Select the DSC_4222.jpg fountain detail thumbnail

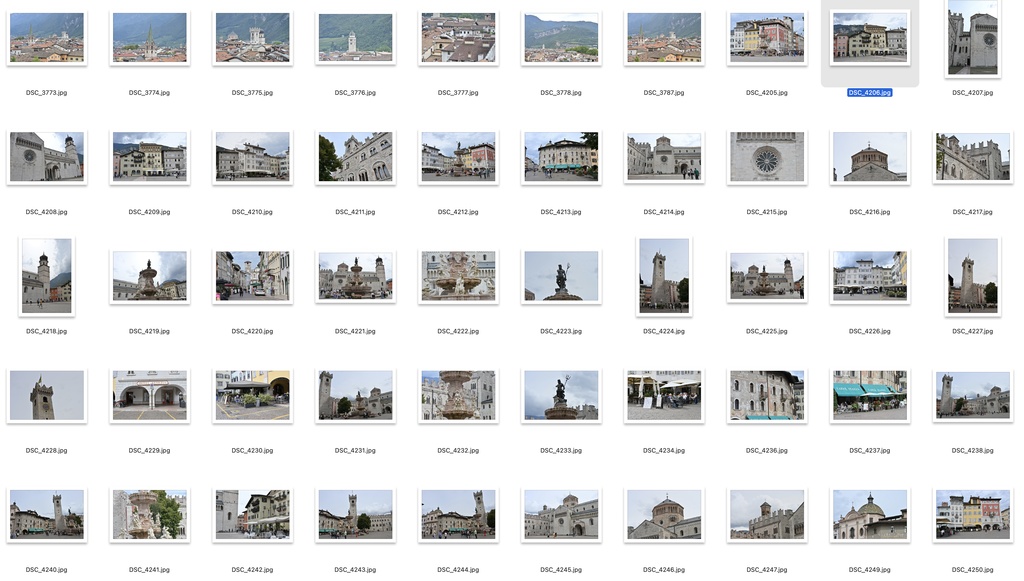(x=458, y=276)
